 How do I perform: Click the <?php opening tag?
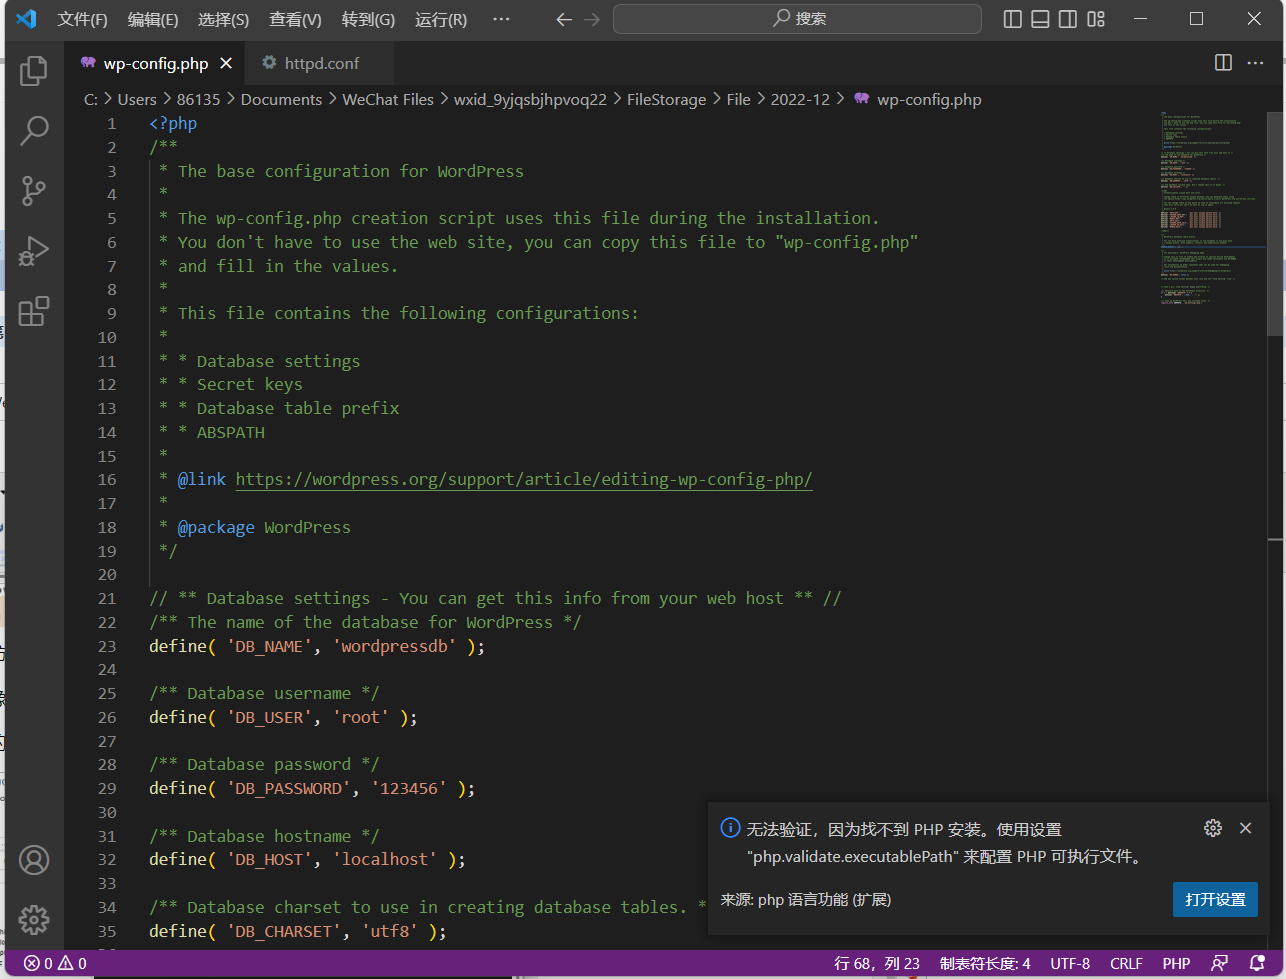point(173,124)
